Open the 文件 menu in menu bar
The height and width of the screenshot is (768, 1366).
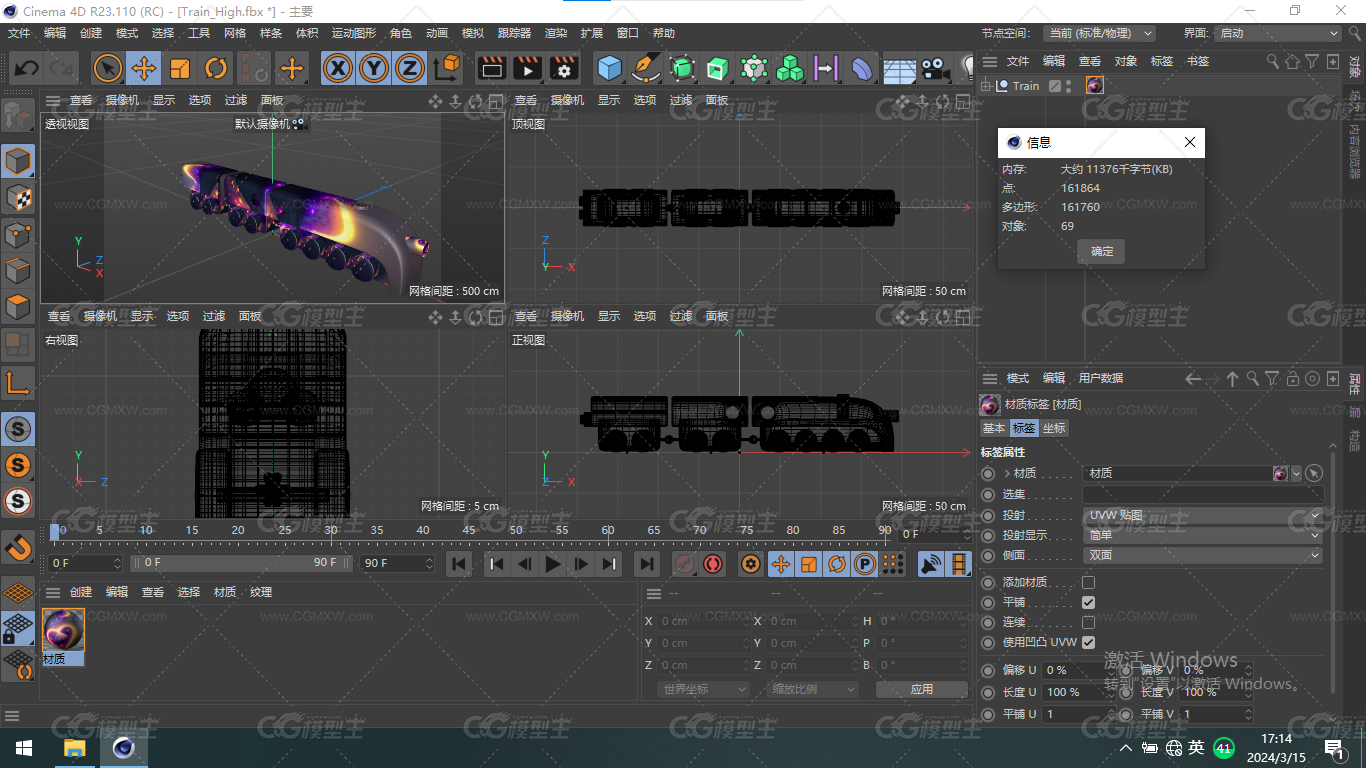click(19, 33)
